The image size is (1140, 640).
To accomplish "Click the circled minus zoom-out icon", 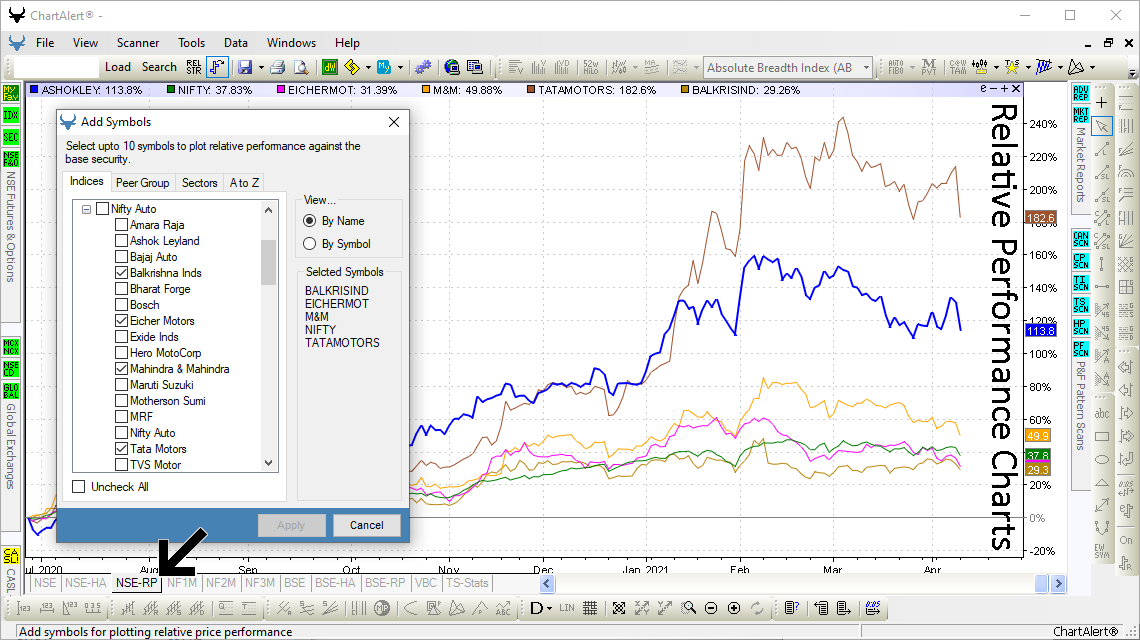I will click(711, 608).
